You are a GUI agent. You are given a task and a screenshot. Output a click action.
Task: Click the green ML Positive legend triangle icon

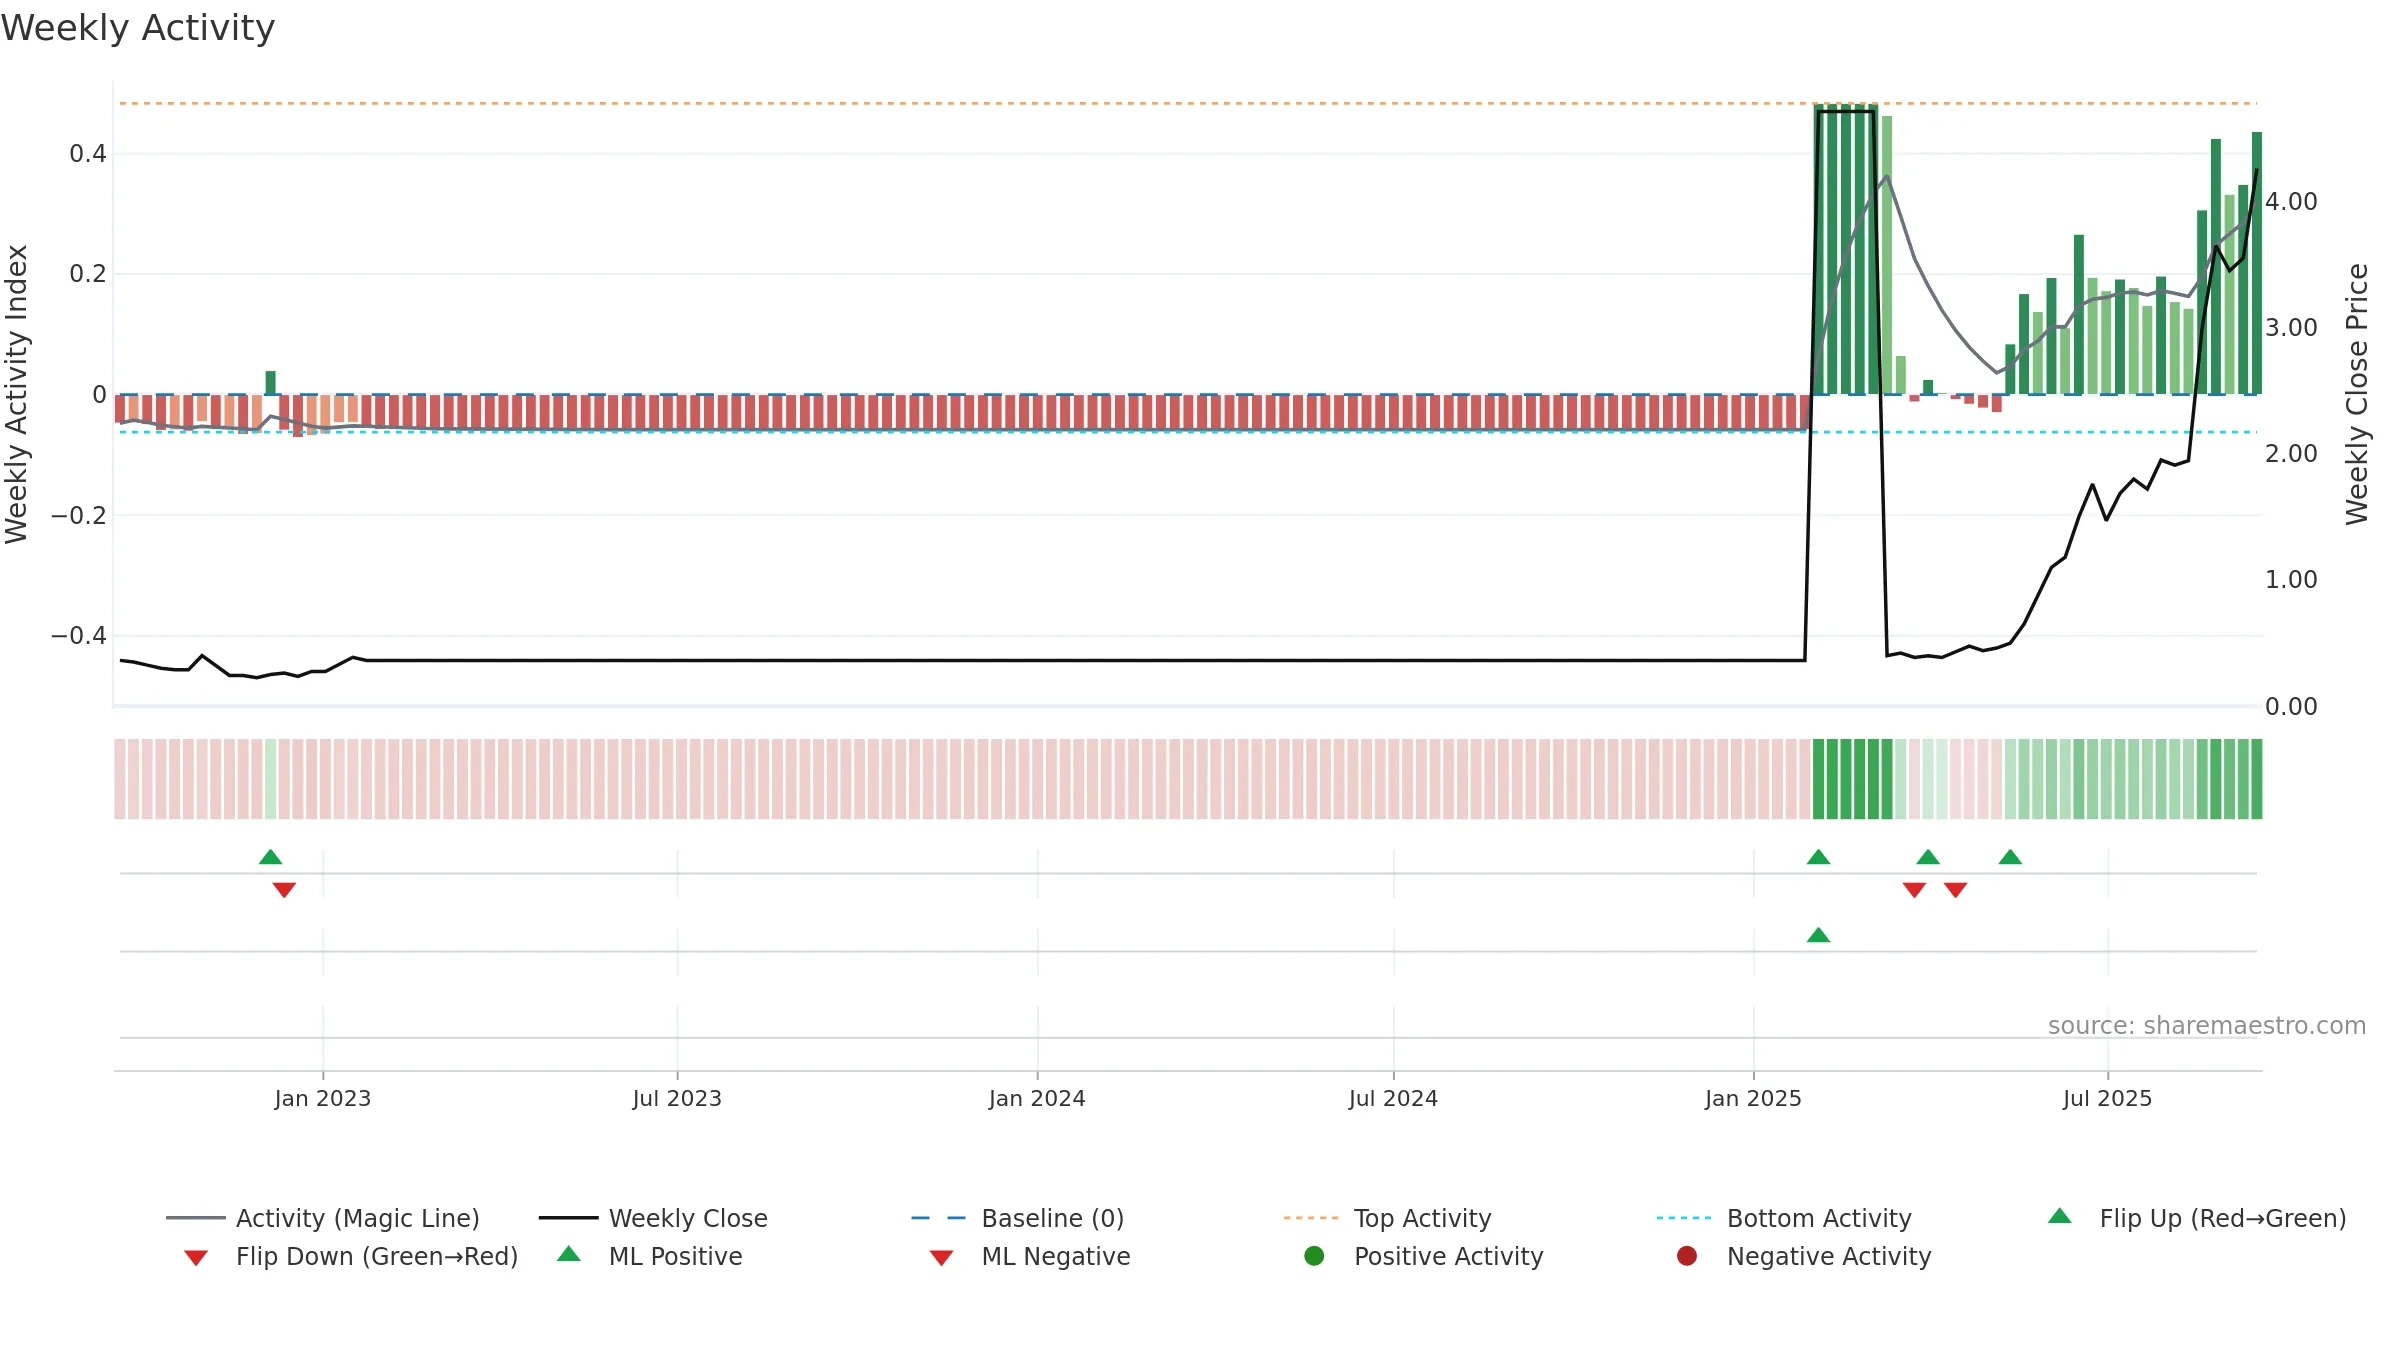coord(569,1254)
